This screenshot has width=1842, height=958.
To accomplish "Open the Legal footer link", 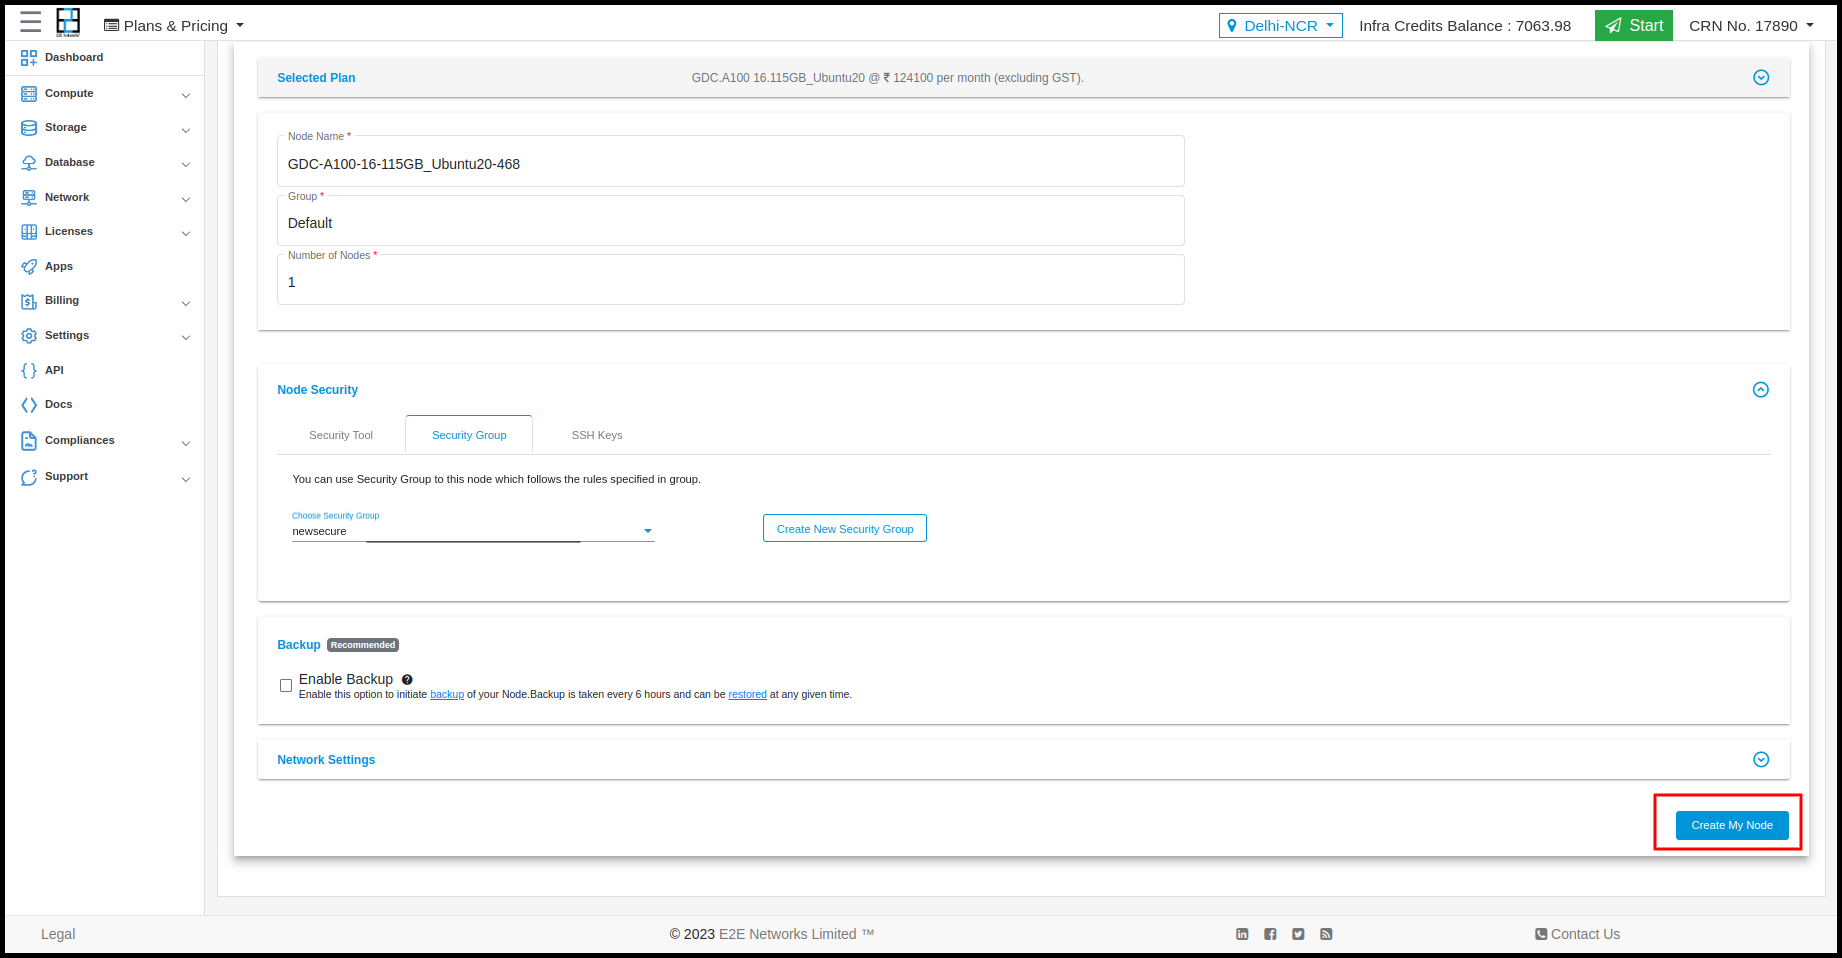I will click(x=58, y=934).
